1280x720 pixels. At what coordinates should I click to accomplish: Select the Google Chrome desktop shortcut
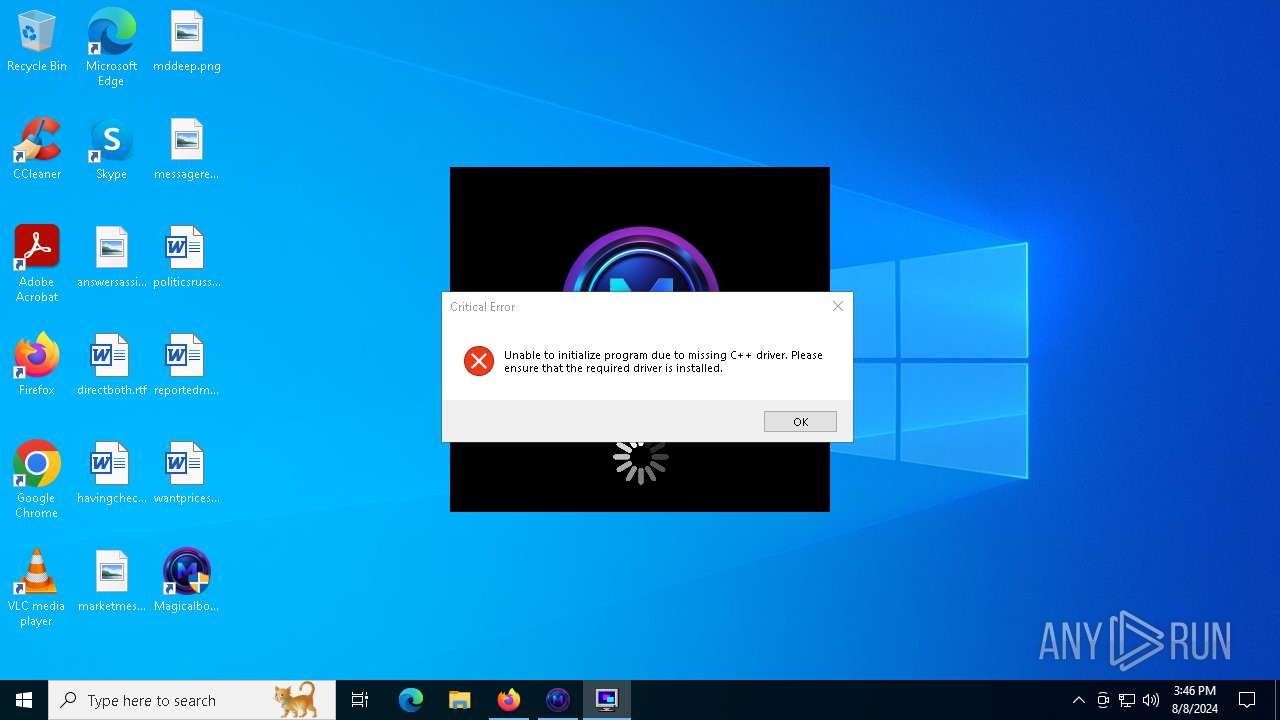pos(37,479)
